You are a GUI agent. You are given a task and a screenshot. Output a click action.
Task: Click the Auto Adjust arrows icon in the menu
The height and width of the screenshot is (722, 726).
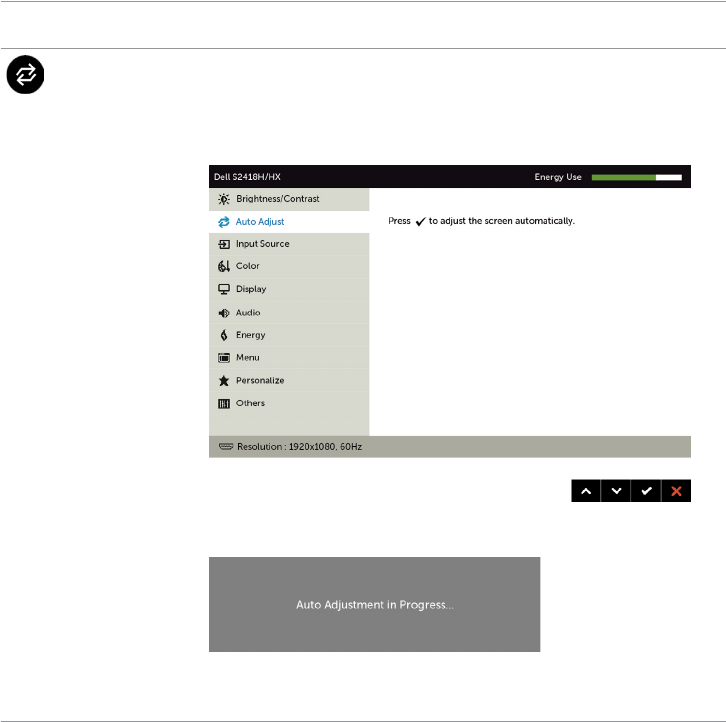pyautogui.click(x=224, y=222)
